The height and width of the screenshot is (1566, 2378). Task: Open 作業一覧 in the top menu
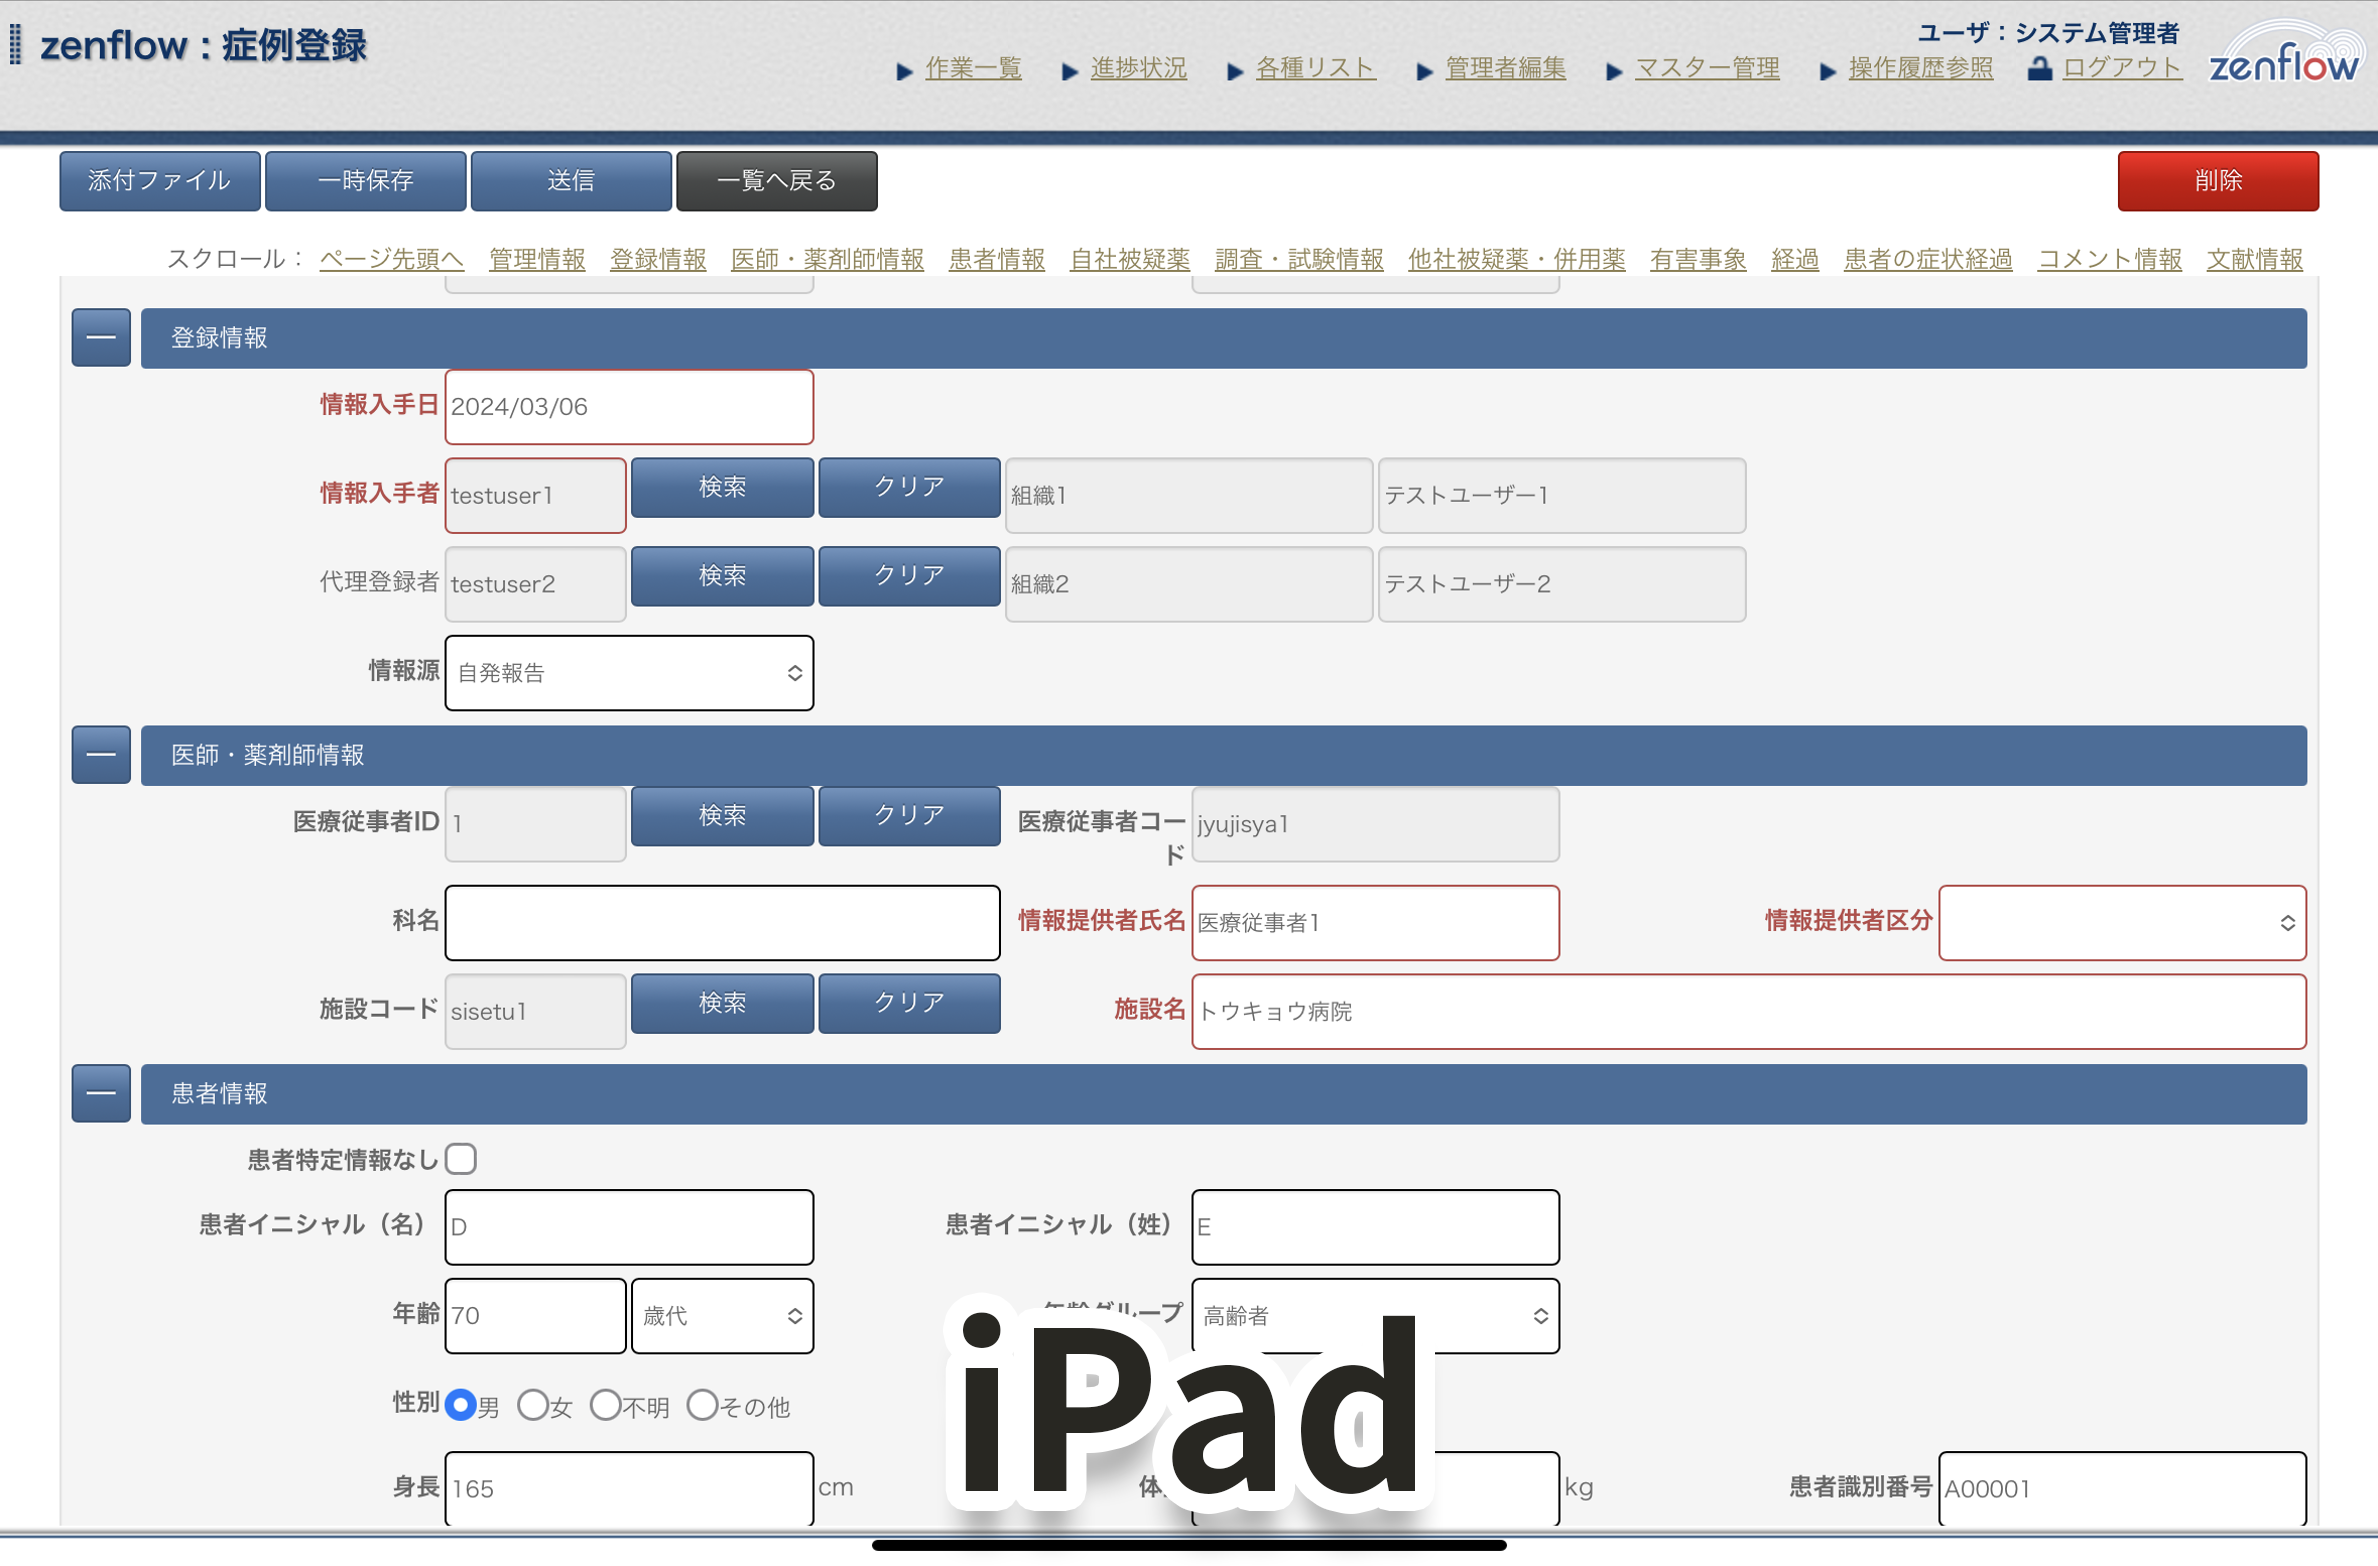[x=973, y=68]
